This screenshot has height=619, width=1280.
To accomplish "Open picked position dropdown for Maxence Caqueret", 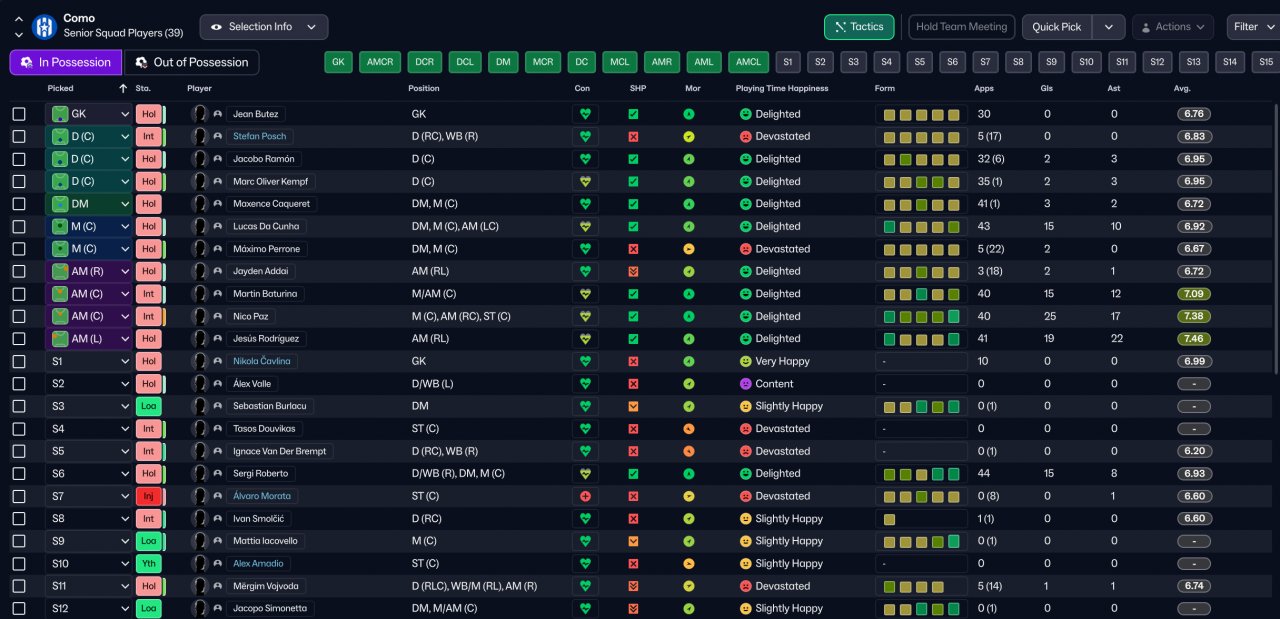I will pos(125,204).
